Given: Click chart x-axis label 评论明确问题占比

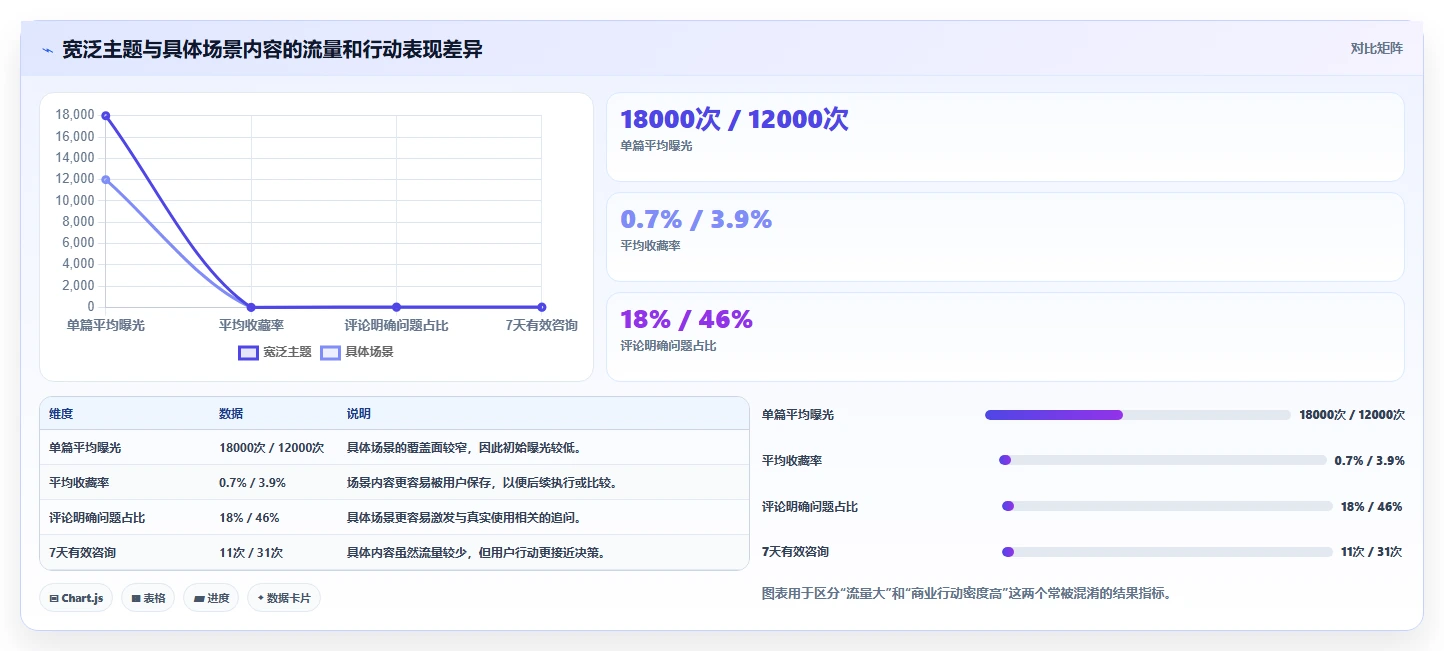Looking at the screenshot, I should point(396,325).
